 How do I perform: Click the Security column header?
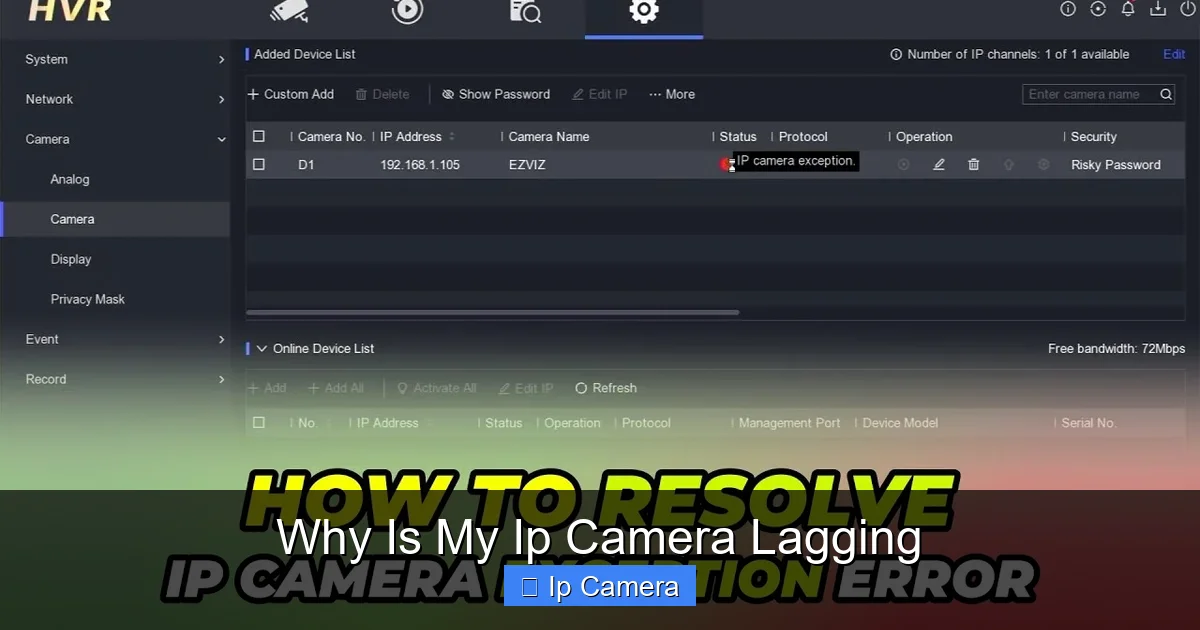coord(1094,137)
